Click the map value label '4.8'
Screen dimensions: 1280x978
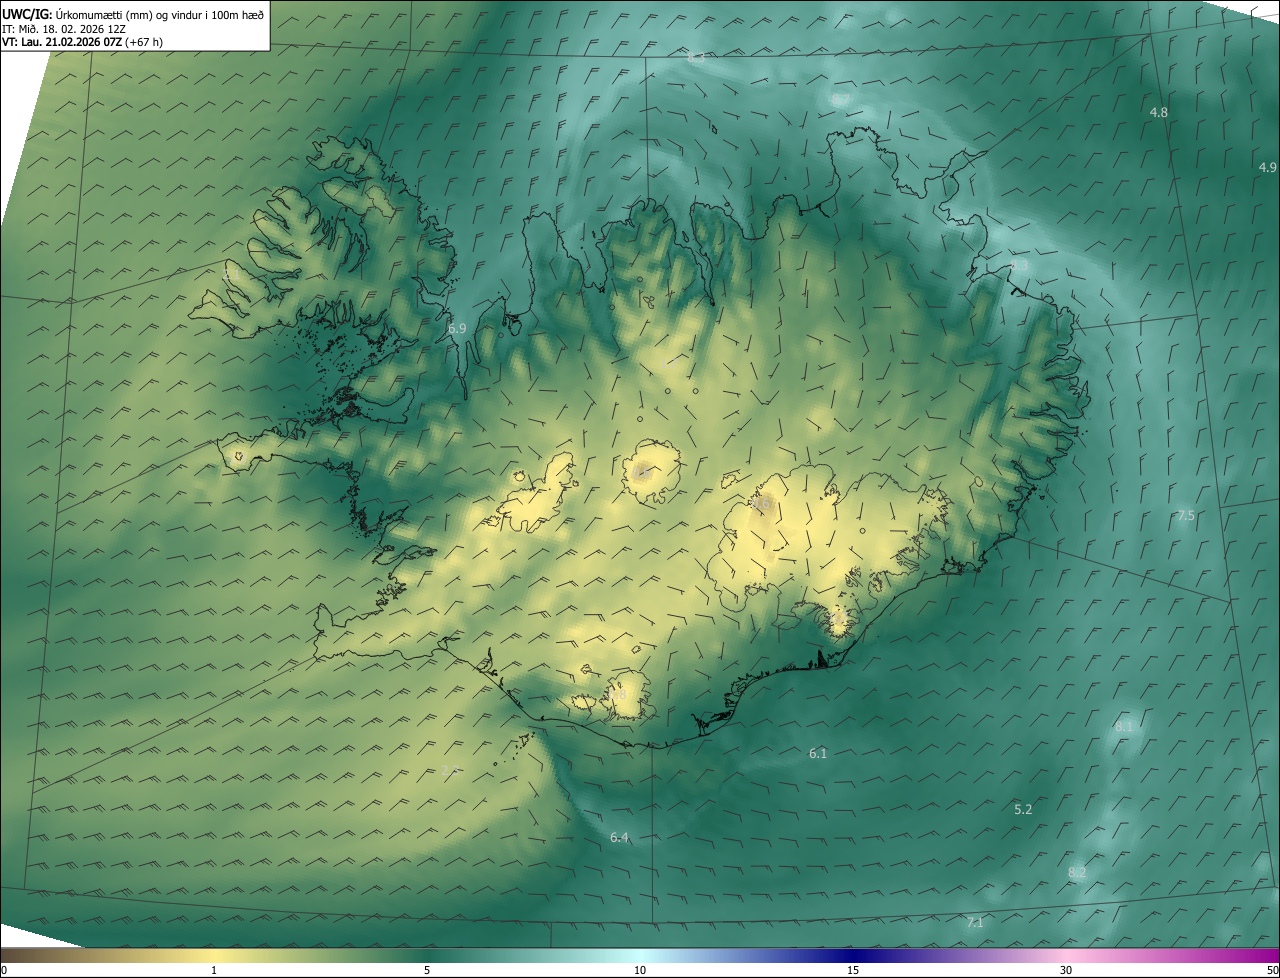coord(1158,113)
